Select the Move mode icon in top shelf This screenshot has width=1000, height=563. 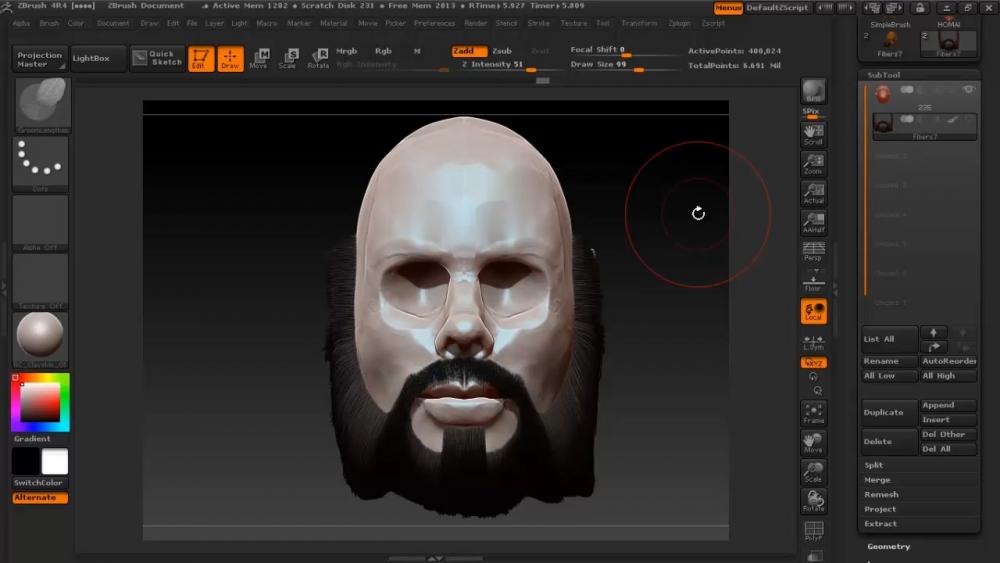coord(259,58)
